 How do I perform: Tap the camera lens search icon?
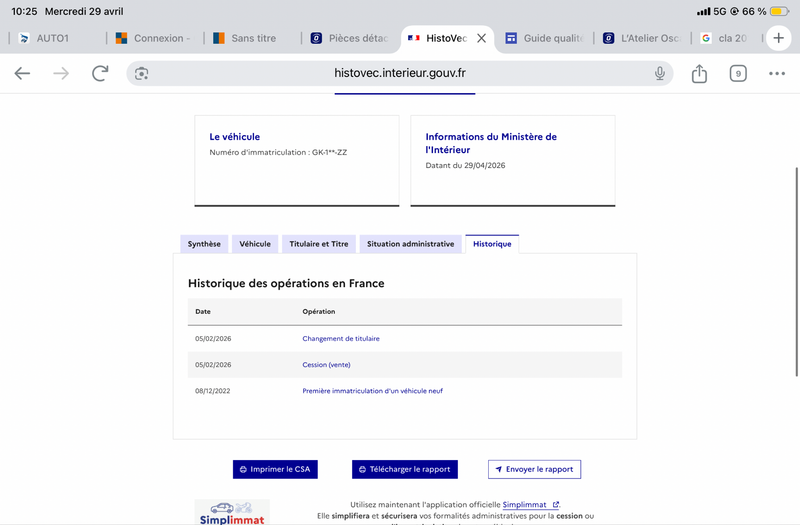click(x=141, y=73)
